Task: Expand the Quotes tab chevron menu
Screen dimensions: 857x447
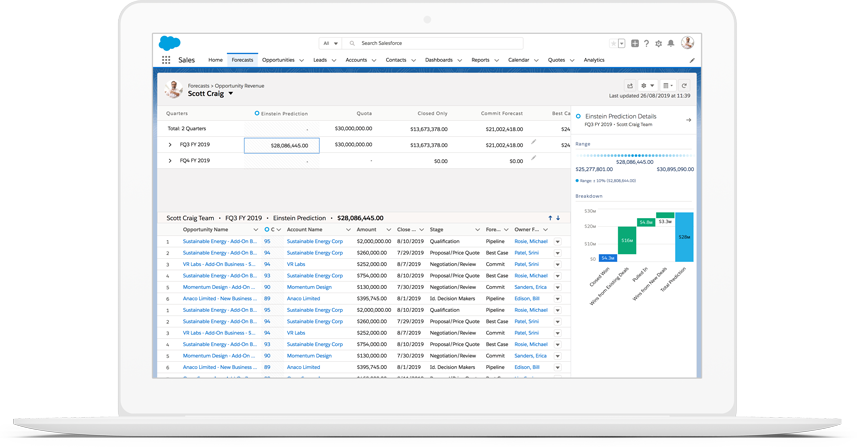Action: point(572,61)
